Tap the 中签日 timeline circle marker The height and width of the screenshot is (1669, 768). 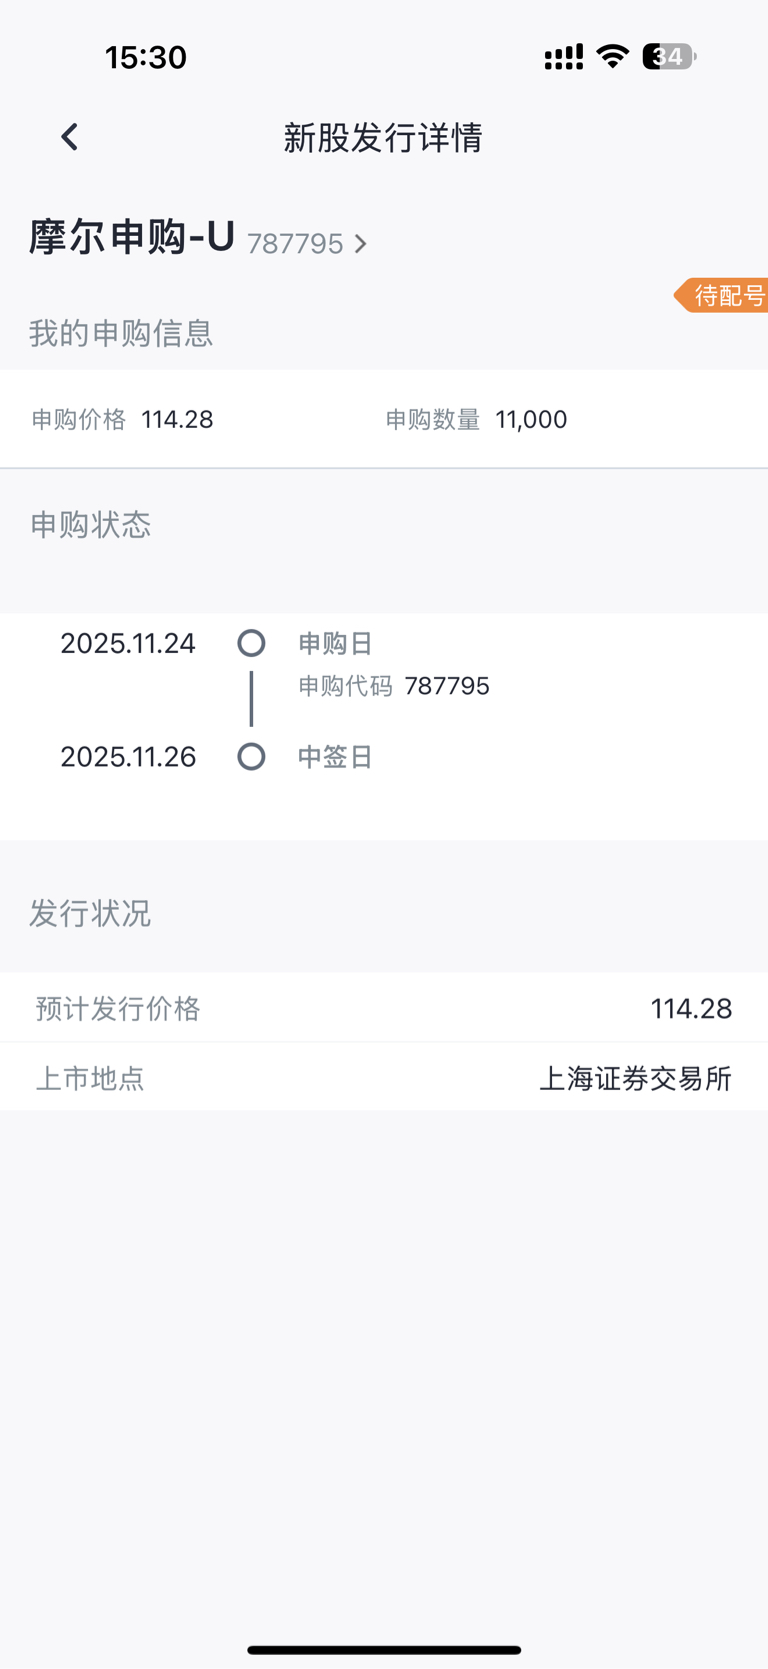(x=251, y=756)
